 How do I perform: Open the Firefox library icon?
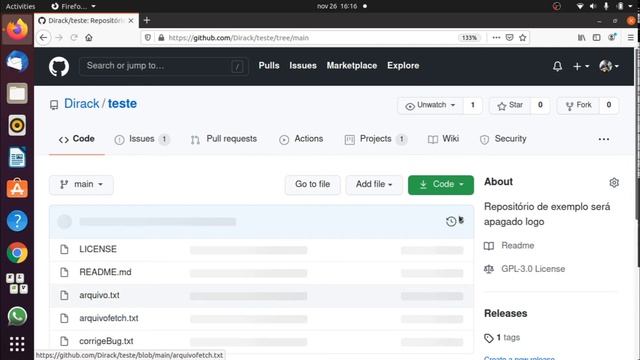[581, 38]
